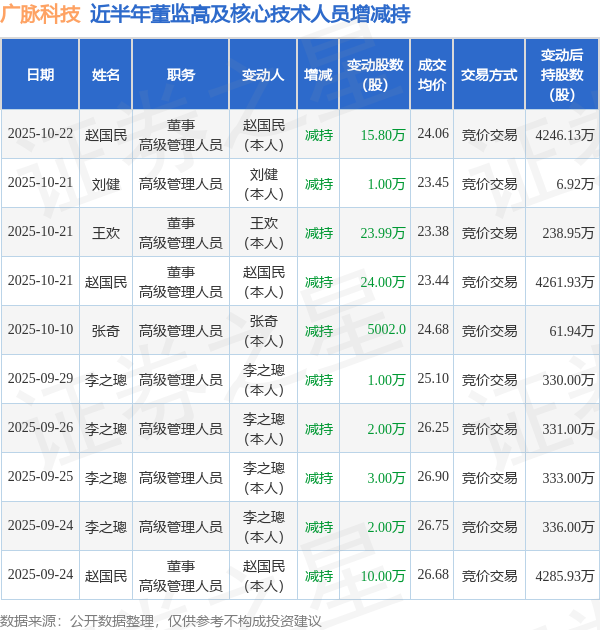This screenshot has width=600, height=630.
Task: Click the name cell 张奇
Action: tap(106, 331)
